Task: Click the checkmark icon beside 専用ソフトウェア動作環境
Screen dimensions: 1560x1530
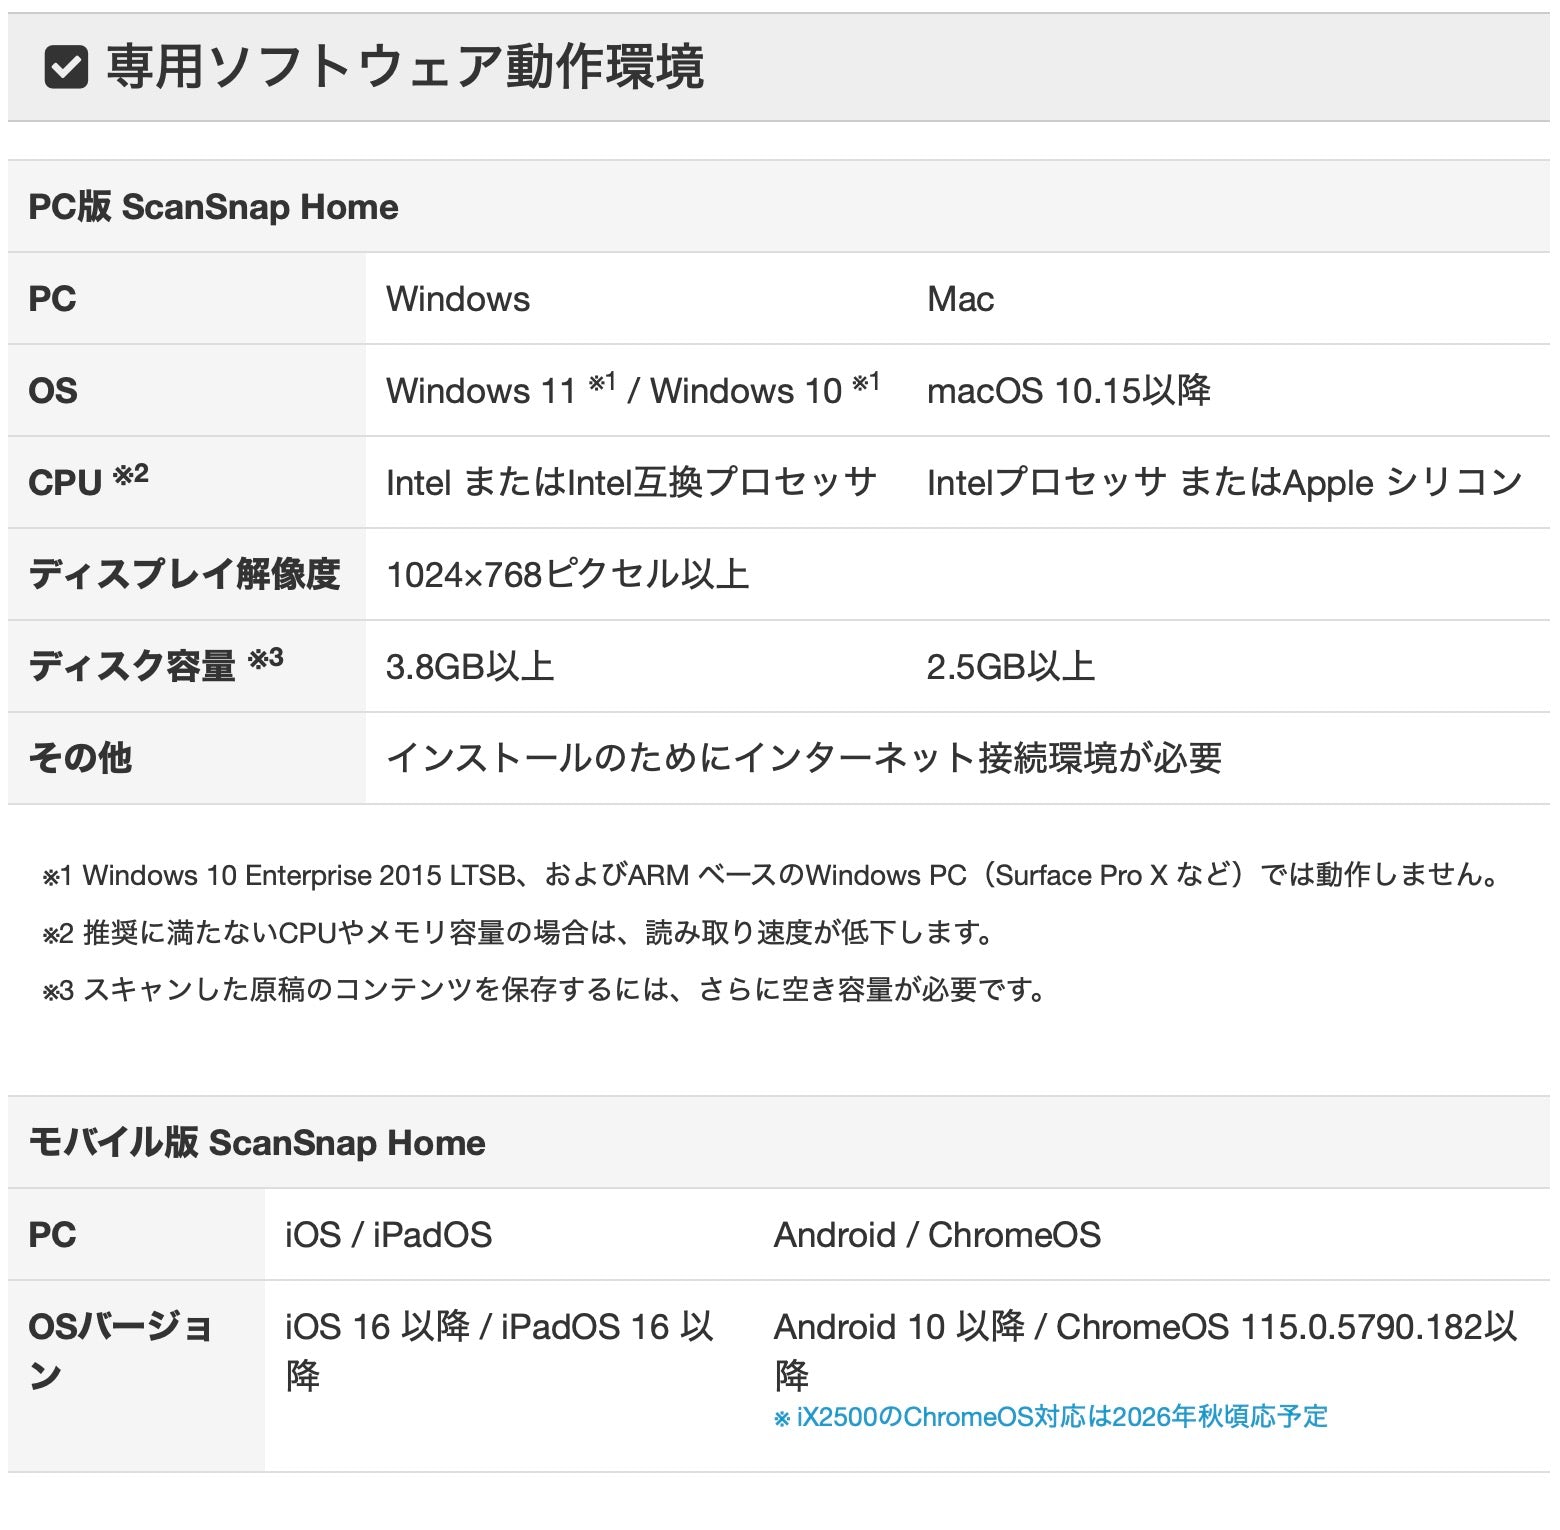Action: (x=66, y=68)
